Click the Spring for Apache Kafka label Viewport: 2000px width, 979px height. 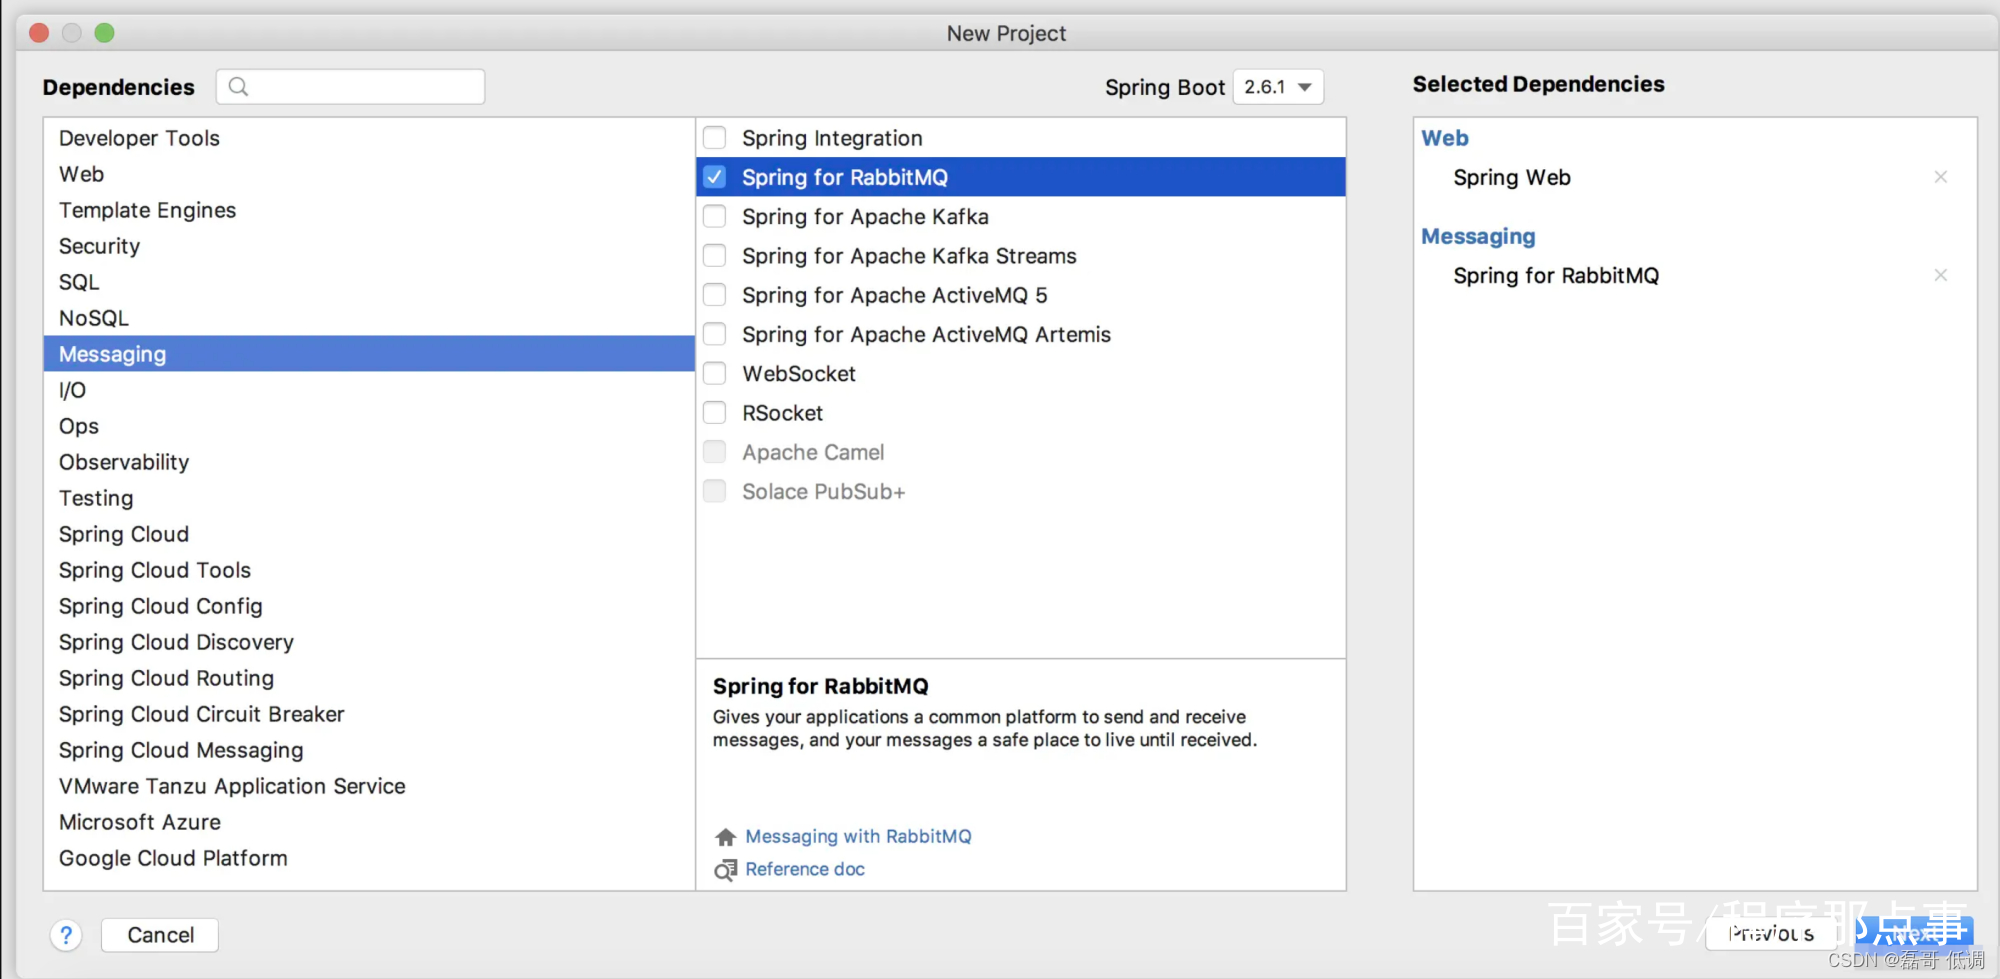[865, 216]
